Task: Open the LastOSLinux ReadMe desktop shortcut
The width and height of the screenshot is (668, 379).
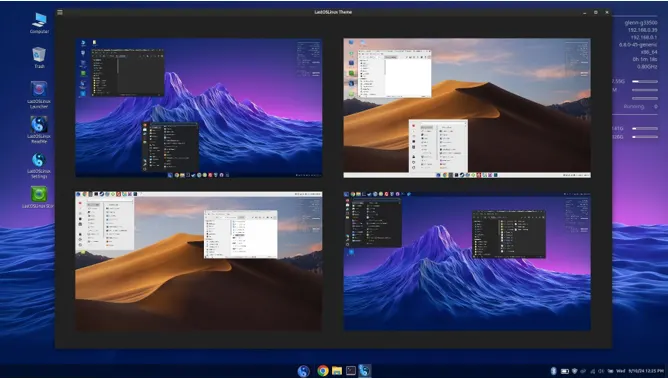Action: click(x=39, y=129)
